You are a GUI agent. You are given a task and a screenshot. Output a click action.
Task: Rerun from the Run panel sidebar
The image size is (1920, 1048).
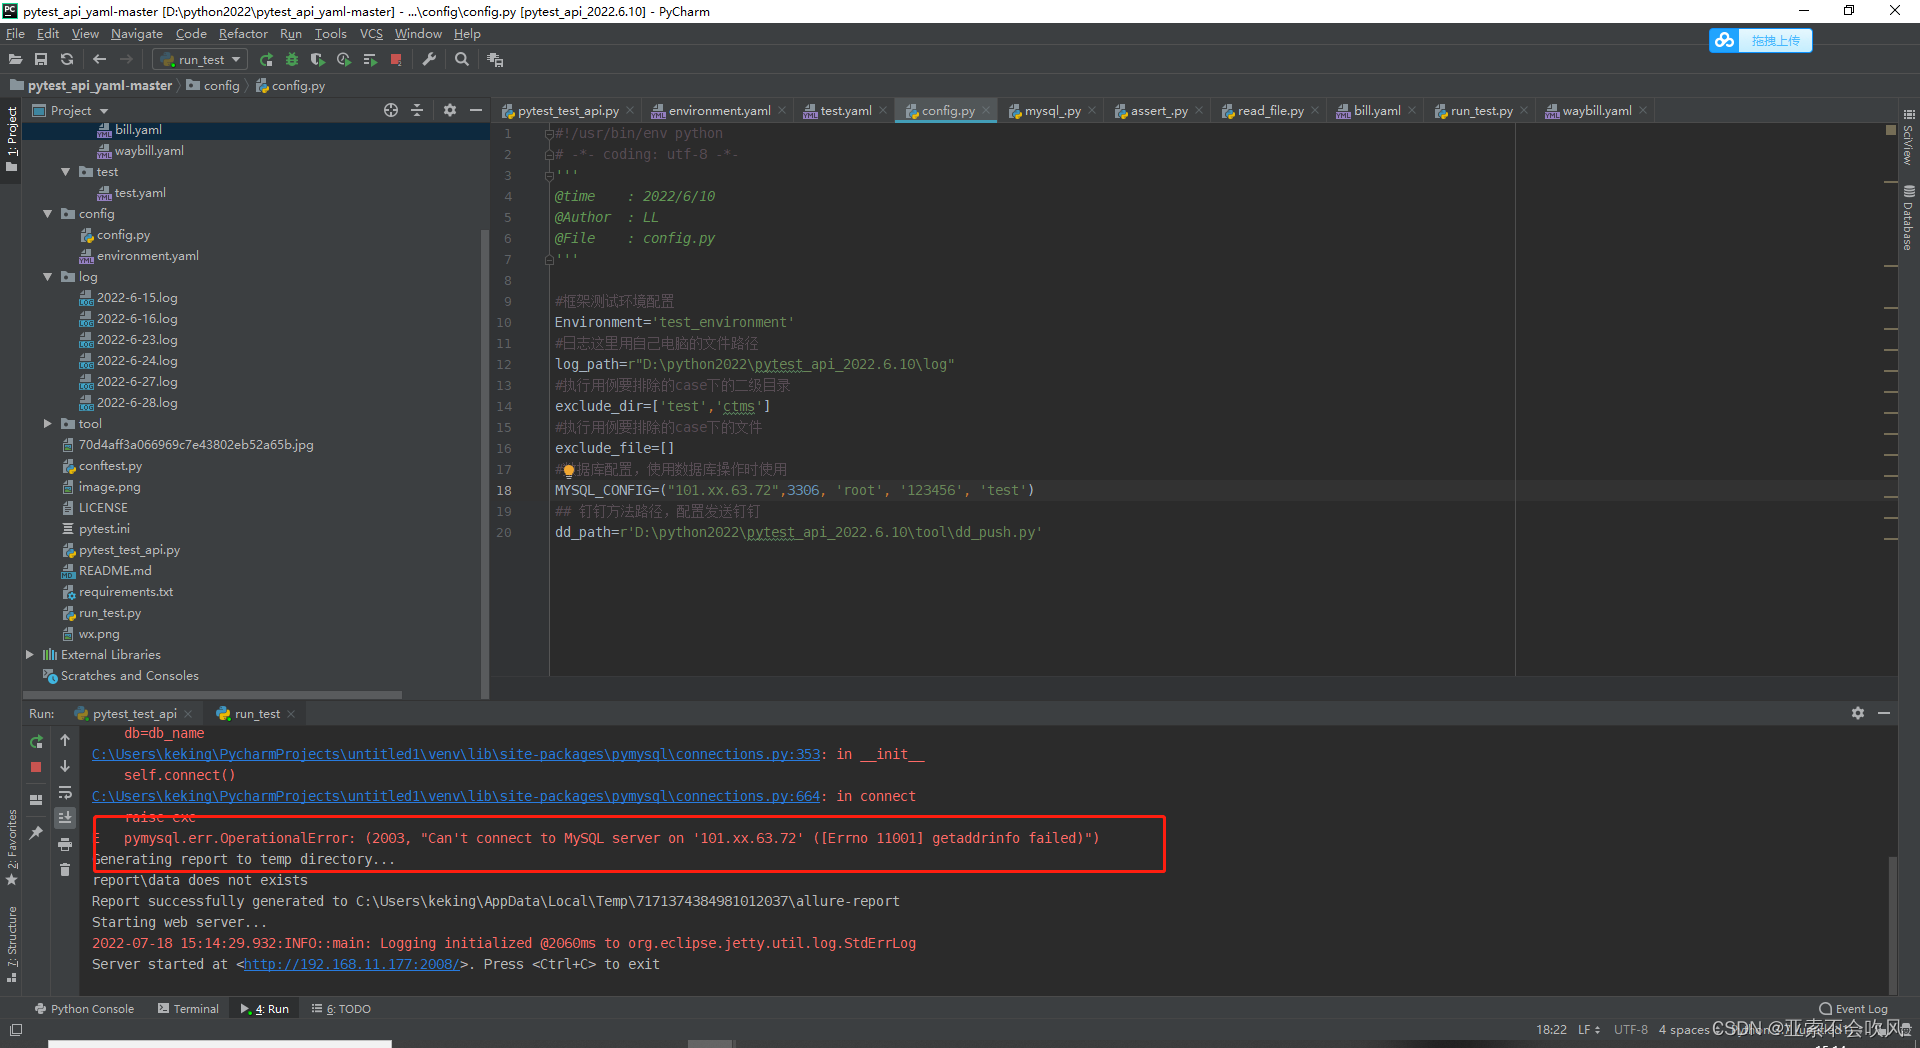tap(36, 742)
